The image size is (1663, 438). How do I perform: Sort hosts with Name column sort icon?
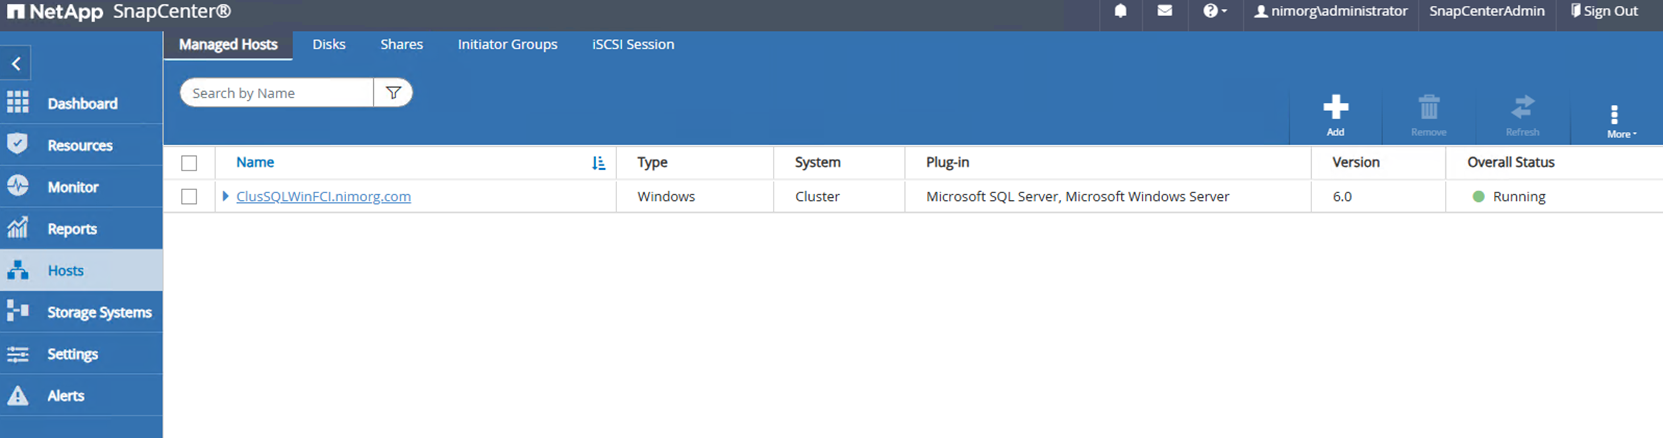click(598, 163)
